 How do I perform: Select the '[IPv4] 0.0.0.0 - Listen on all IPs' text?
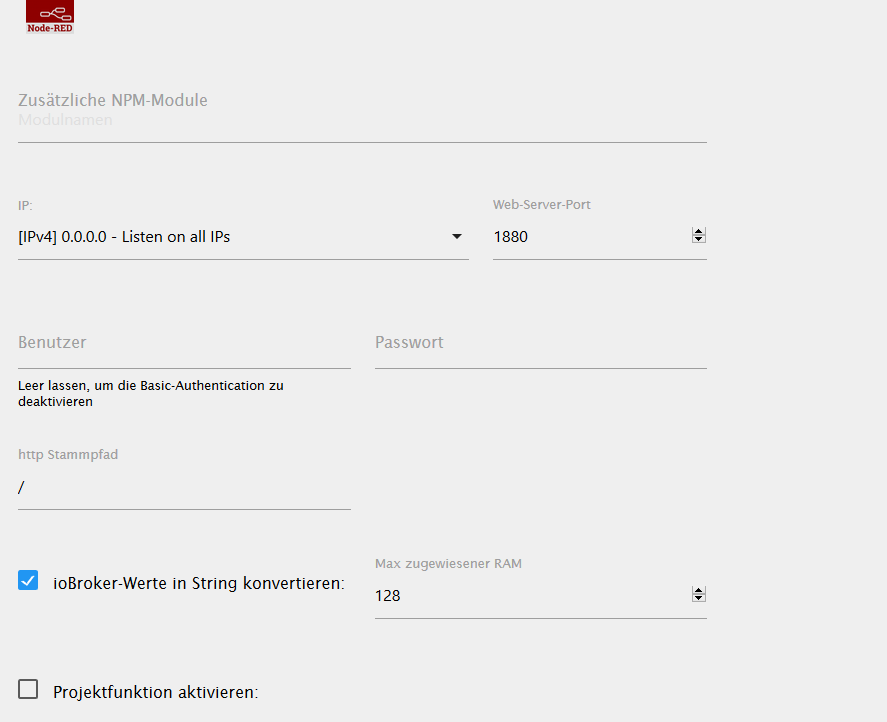pos(124,237)
